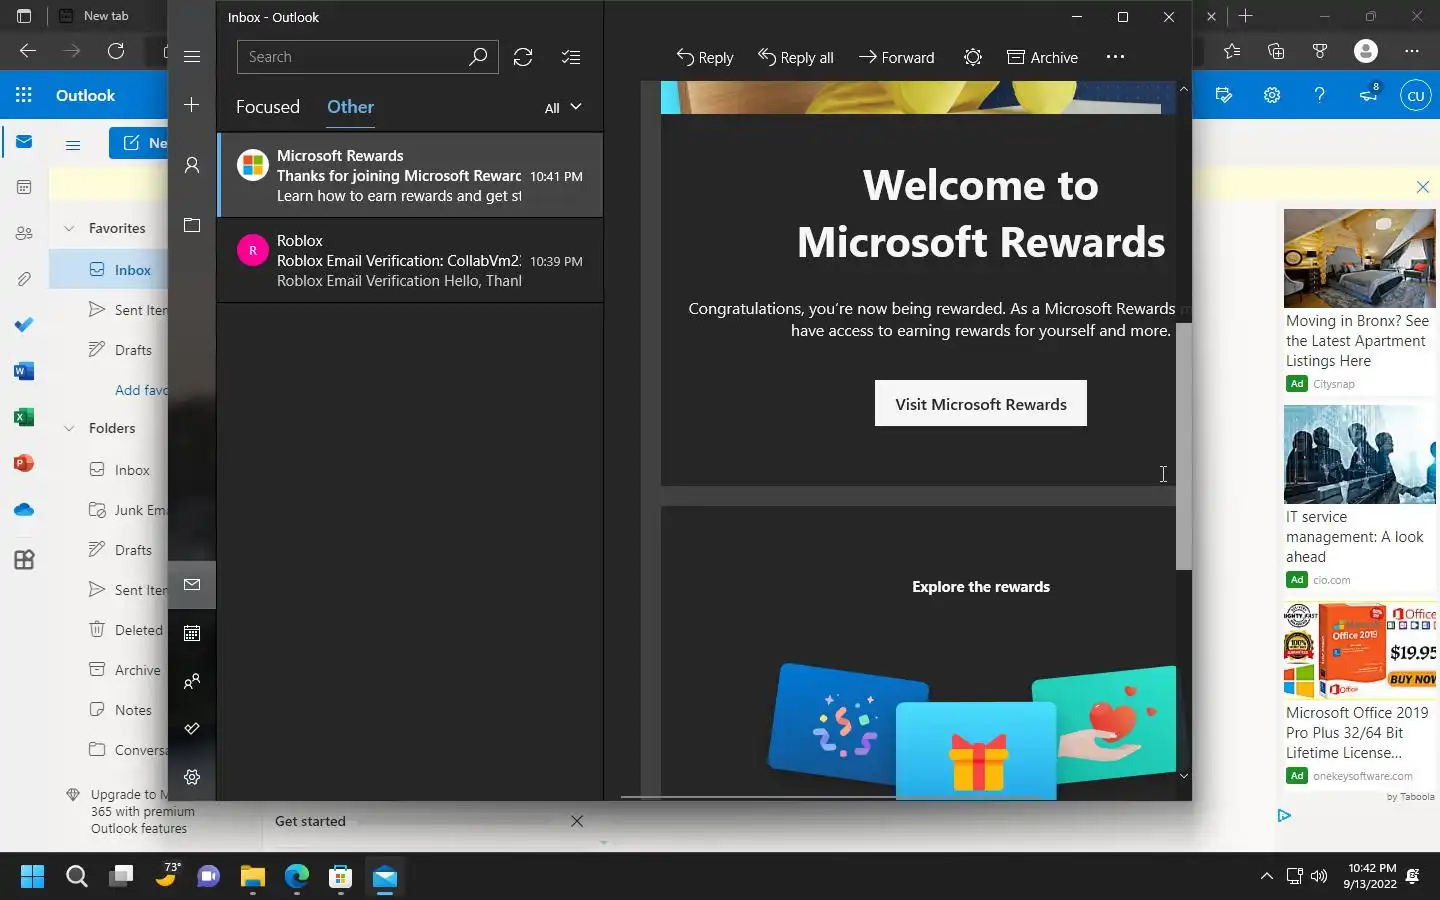The height and width of the screenshot is (900, 1440).
Task: Open File Explorer from taskbar
Action: pyautogui.click(x=252, y=877)
